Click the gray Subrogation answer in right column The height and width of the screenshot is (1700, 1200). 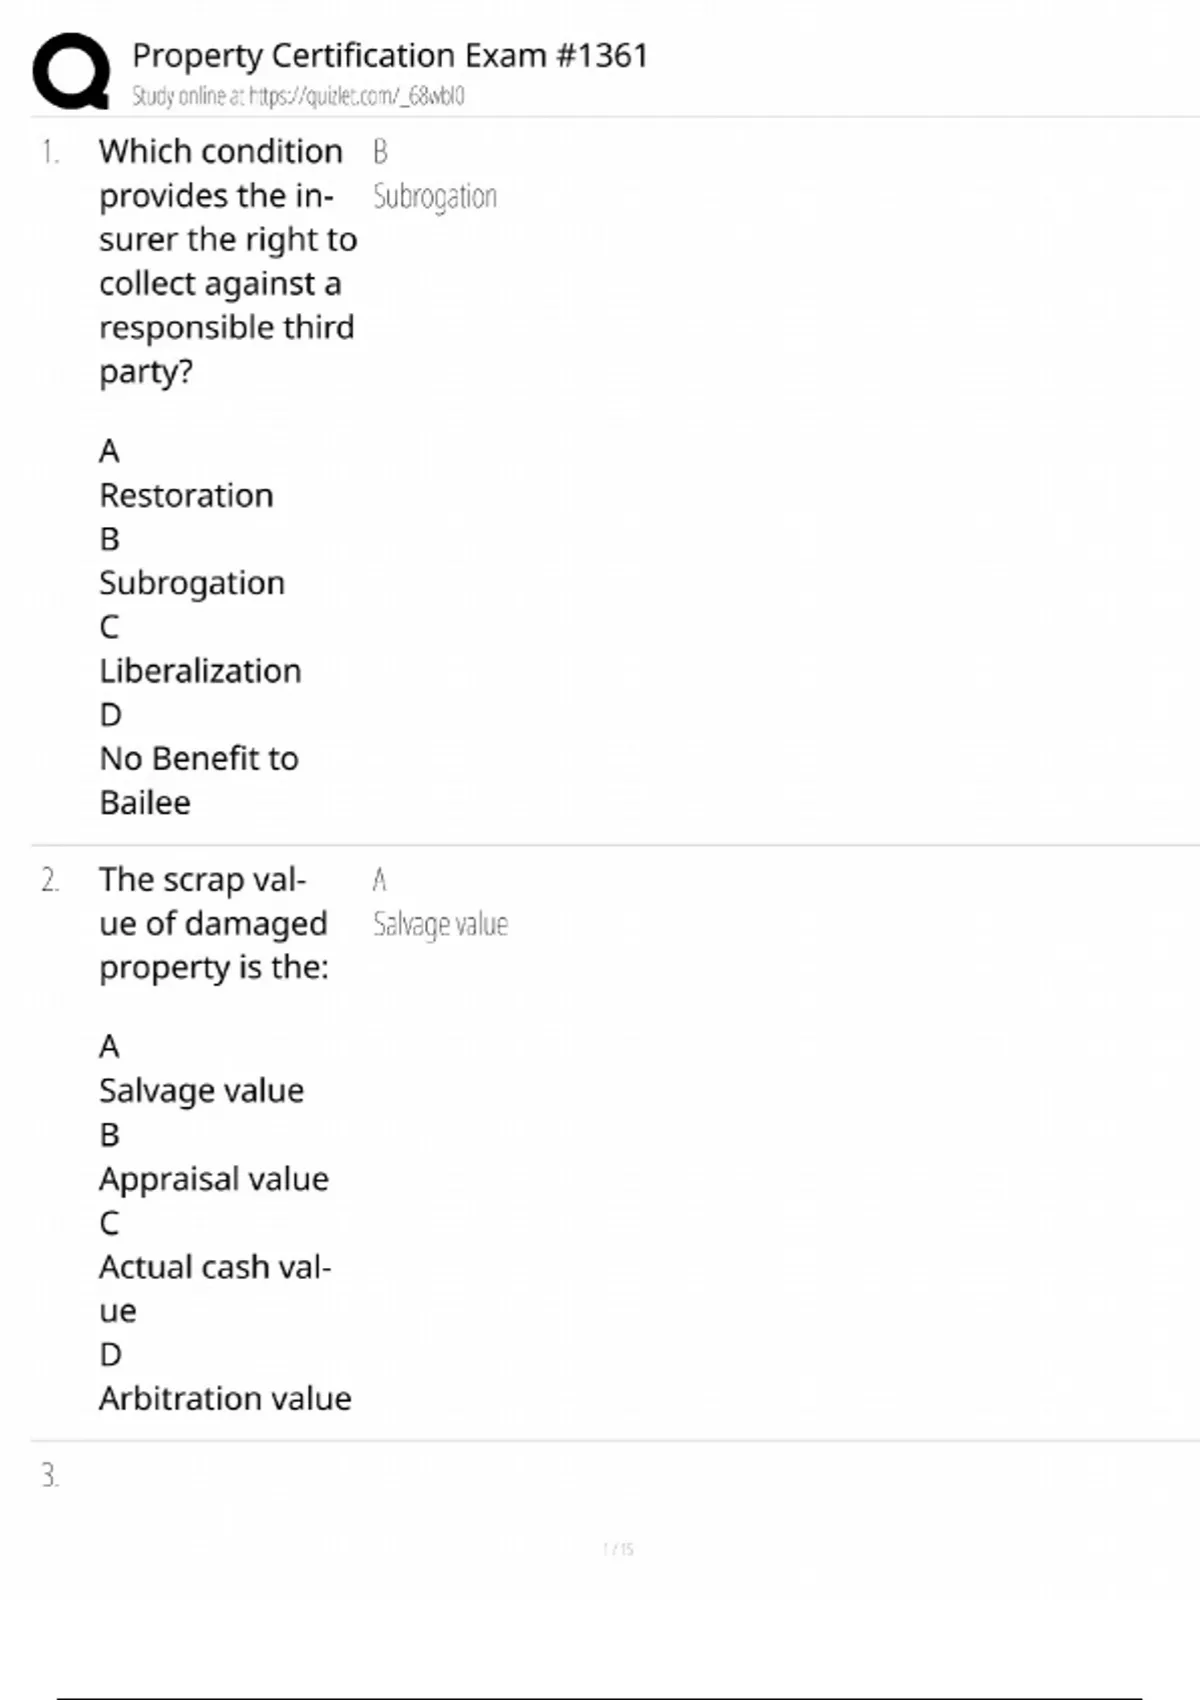point(434,197)
